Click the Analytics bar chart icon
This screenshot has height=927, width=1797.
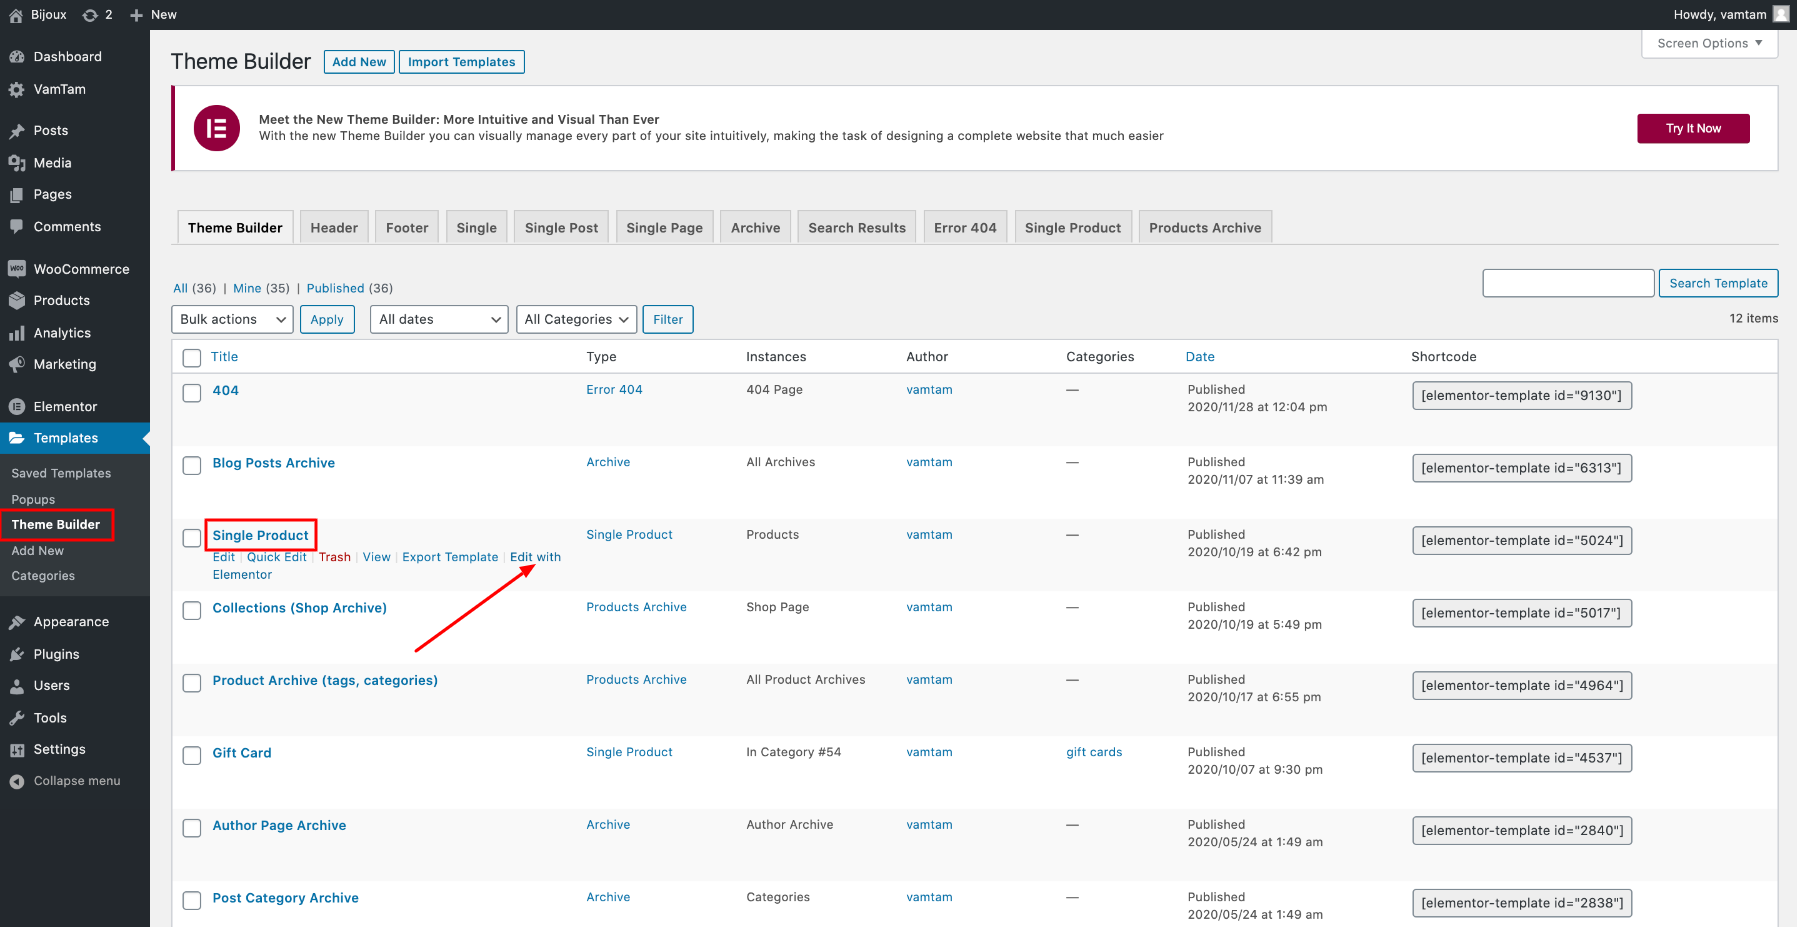click(x=17, y=333)
